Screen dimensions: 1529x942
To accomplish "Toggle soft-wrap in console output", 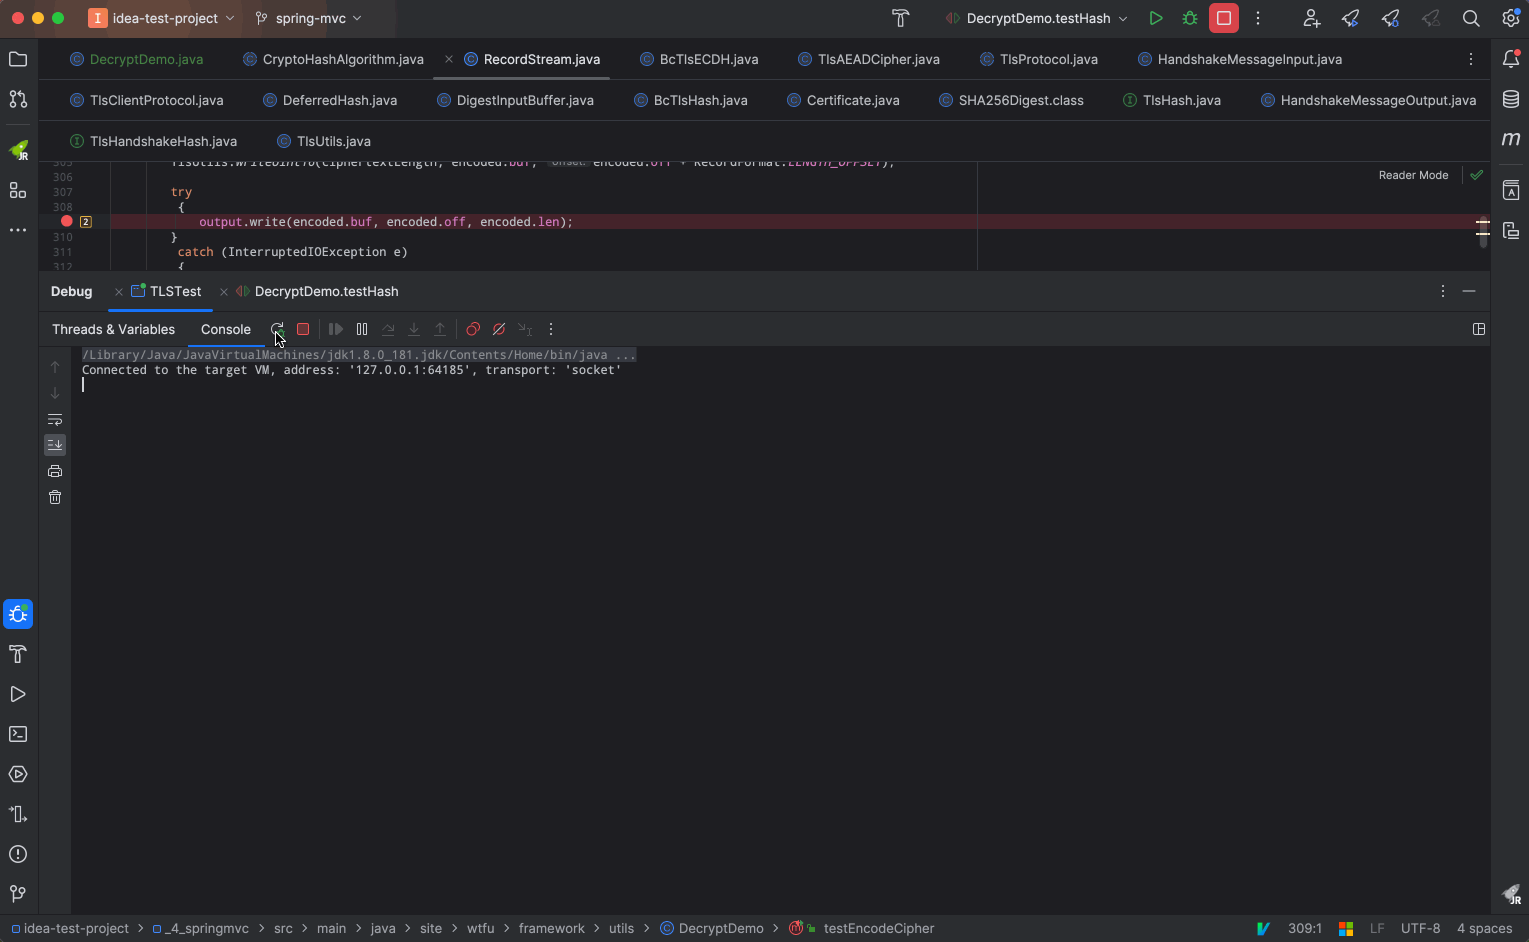I will tap(55, 419).
